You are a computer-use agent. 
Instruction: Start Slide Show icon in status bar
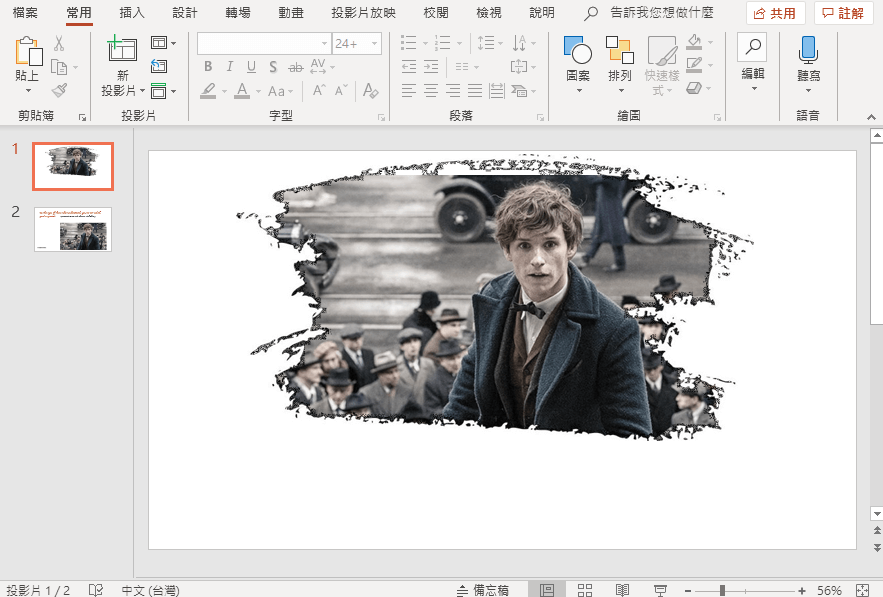(660, 590)
